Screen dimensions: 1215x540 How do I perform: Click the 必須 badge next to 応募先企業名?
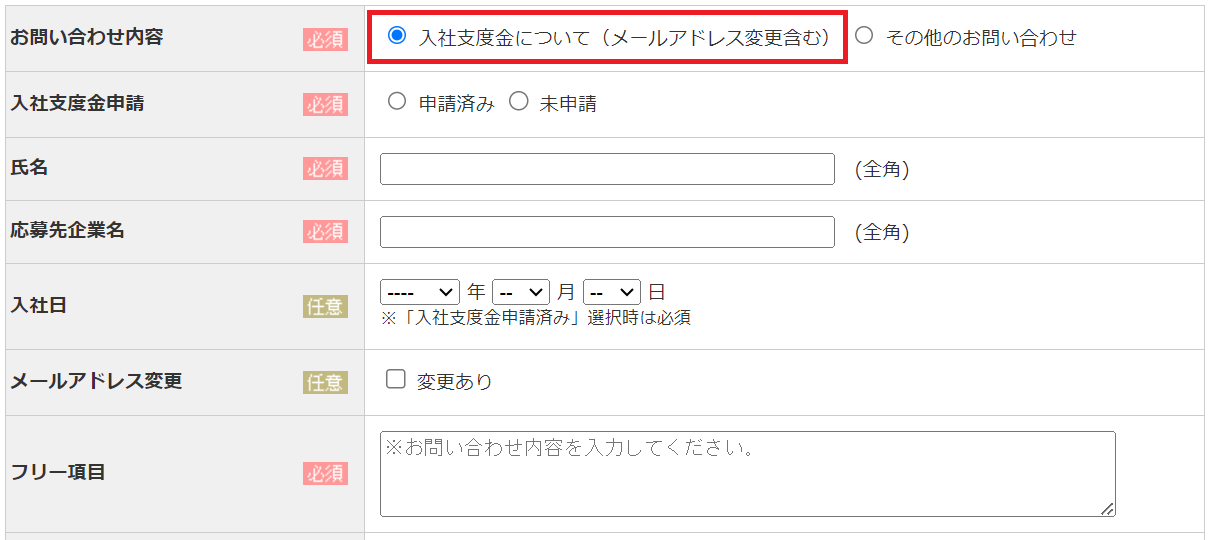point(326,232)
